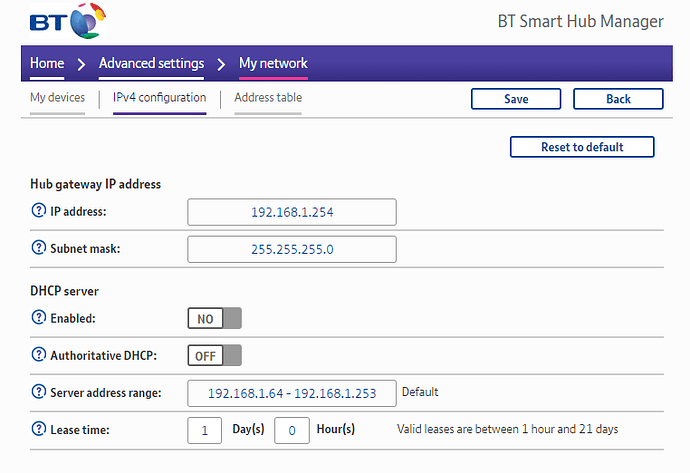Toggle the Authoritative DHCP switch

click(x=214, y=355)
